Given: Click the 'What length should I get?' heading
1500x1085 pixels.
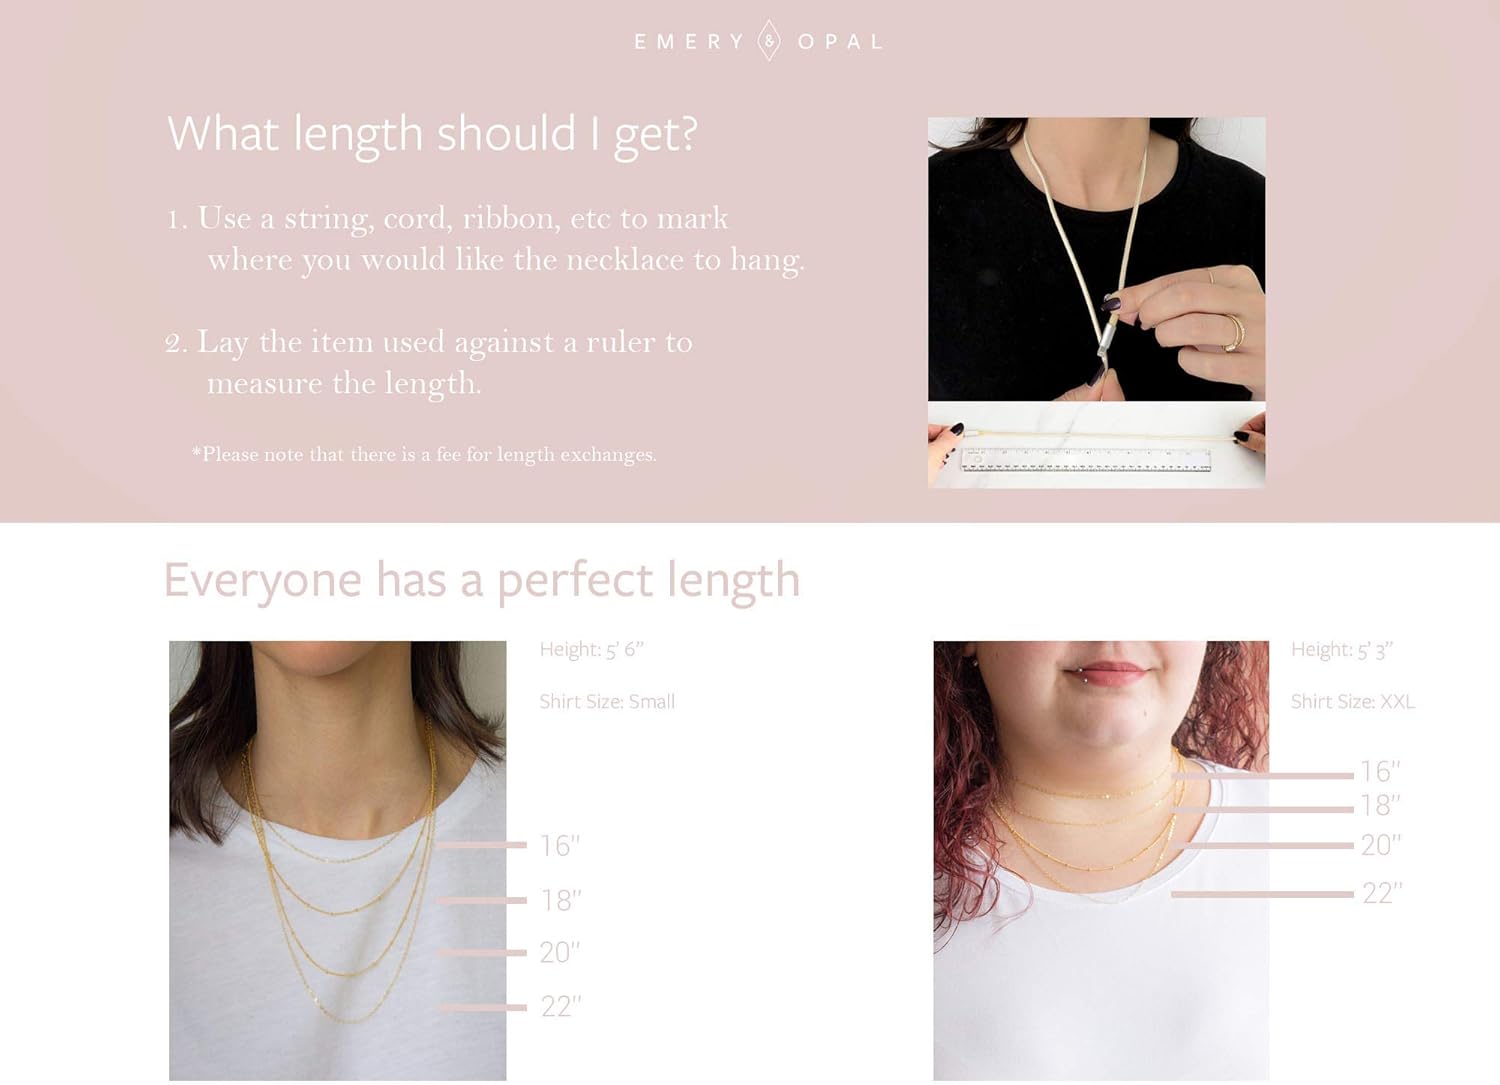Looking at the screenshot, I should 432,135.
